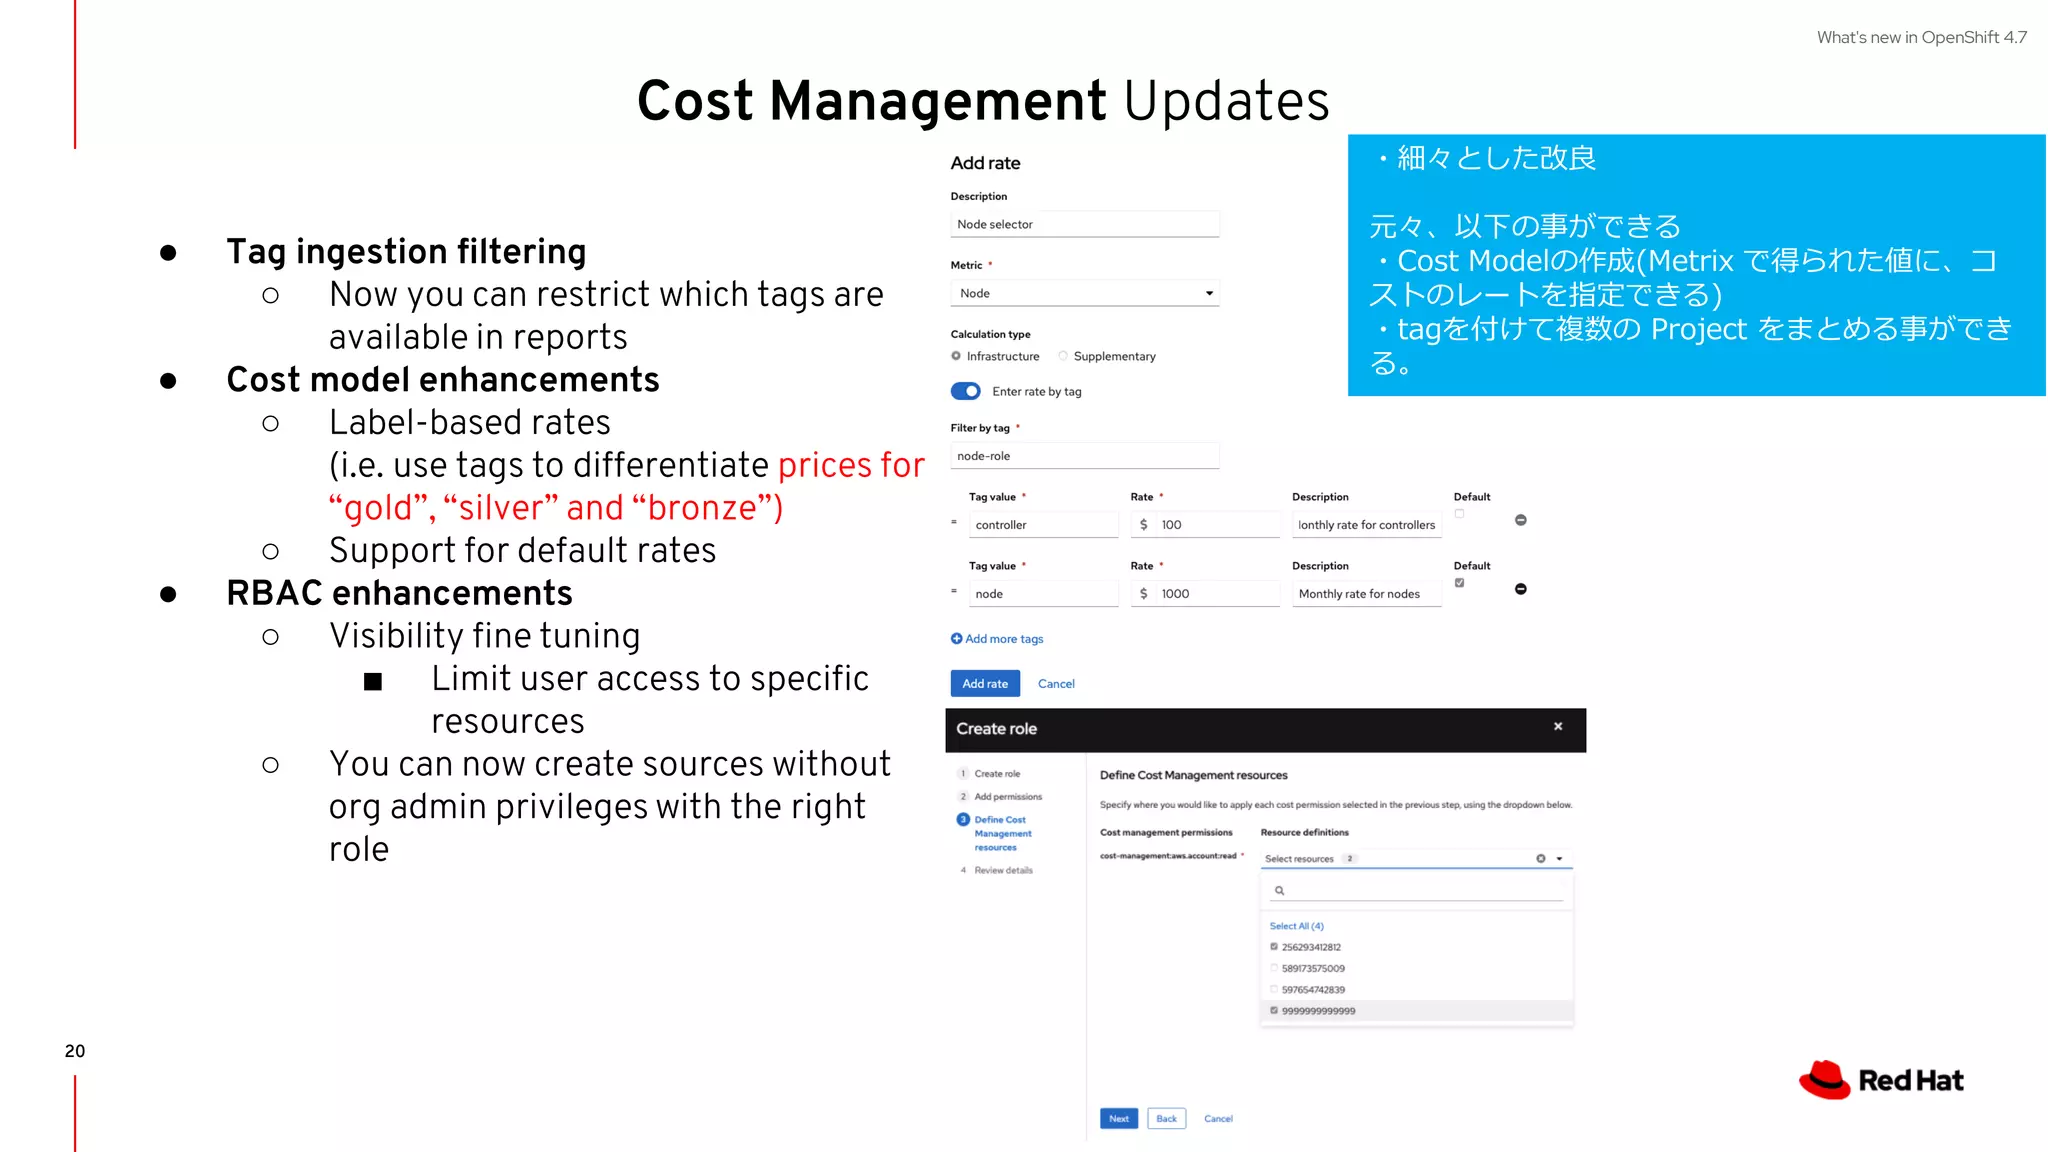The height and width of the screenshot is (1152, 2048).
Task: Open the Metric dropdown showing Node
Action: [x=1085, y=293]
